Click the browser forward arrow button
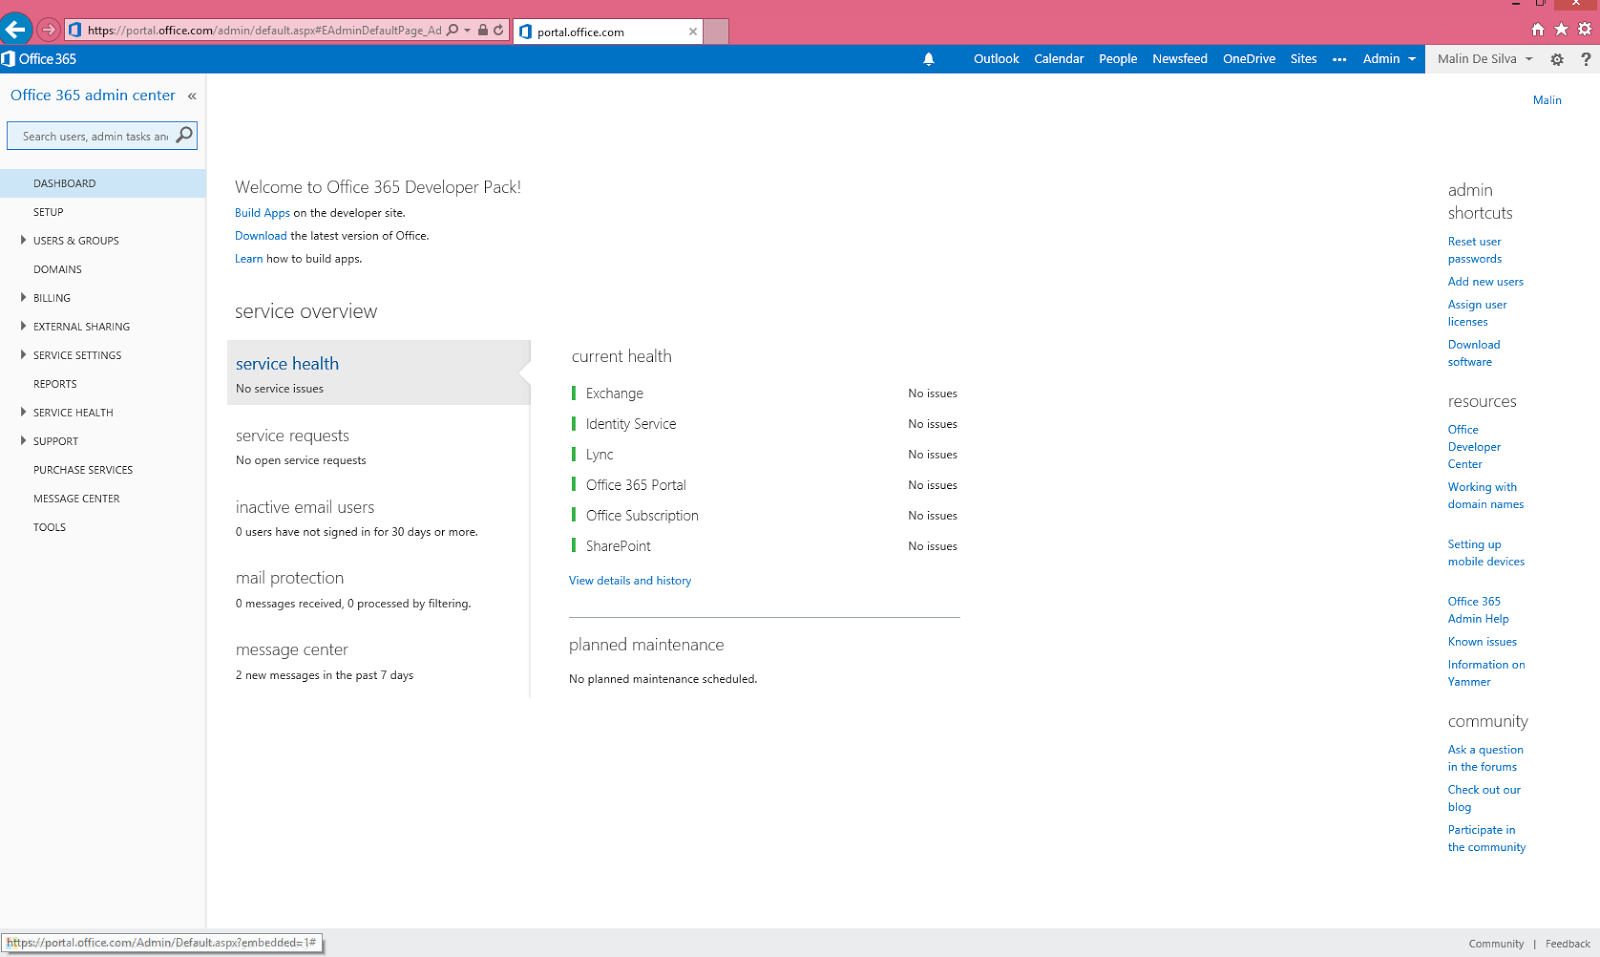Image resolution: width=1600 pixels, height=957 pixels. (x=48, y=30)
